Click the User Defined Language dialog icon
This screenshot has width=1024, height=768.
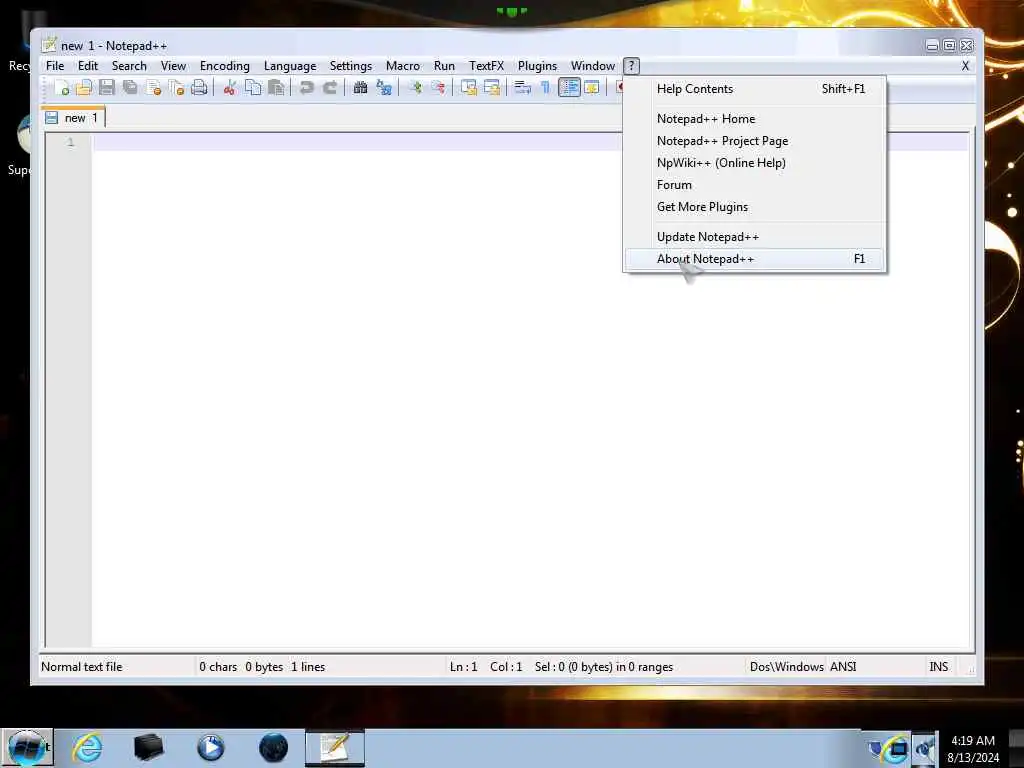coord(592,88)
